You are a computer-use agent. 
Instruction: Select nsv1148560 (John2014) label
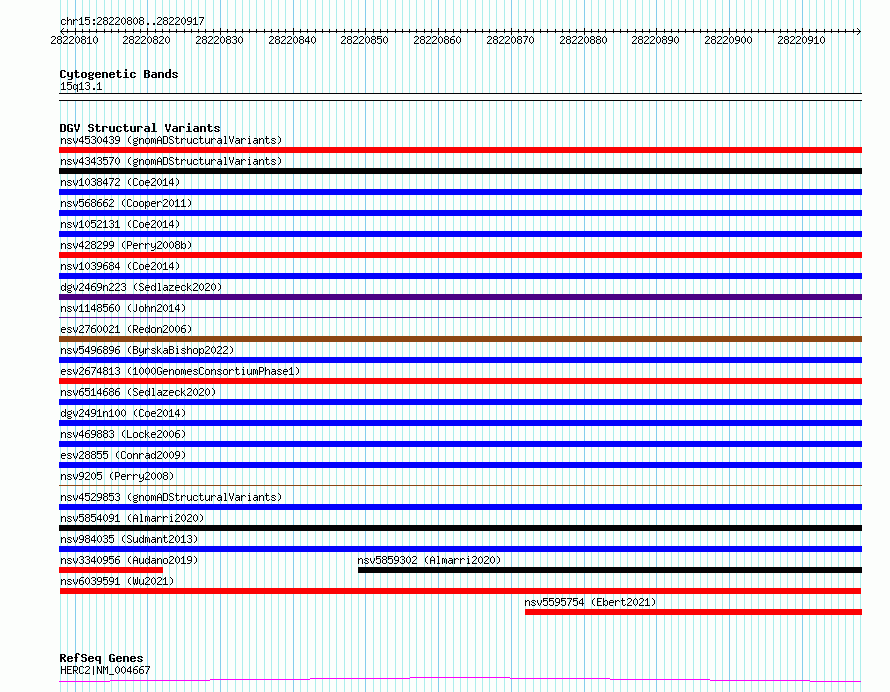[x=123, y=308]
